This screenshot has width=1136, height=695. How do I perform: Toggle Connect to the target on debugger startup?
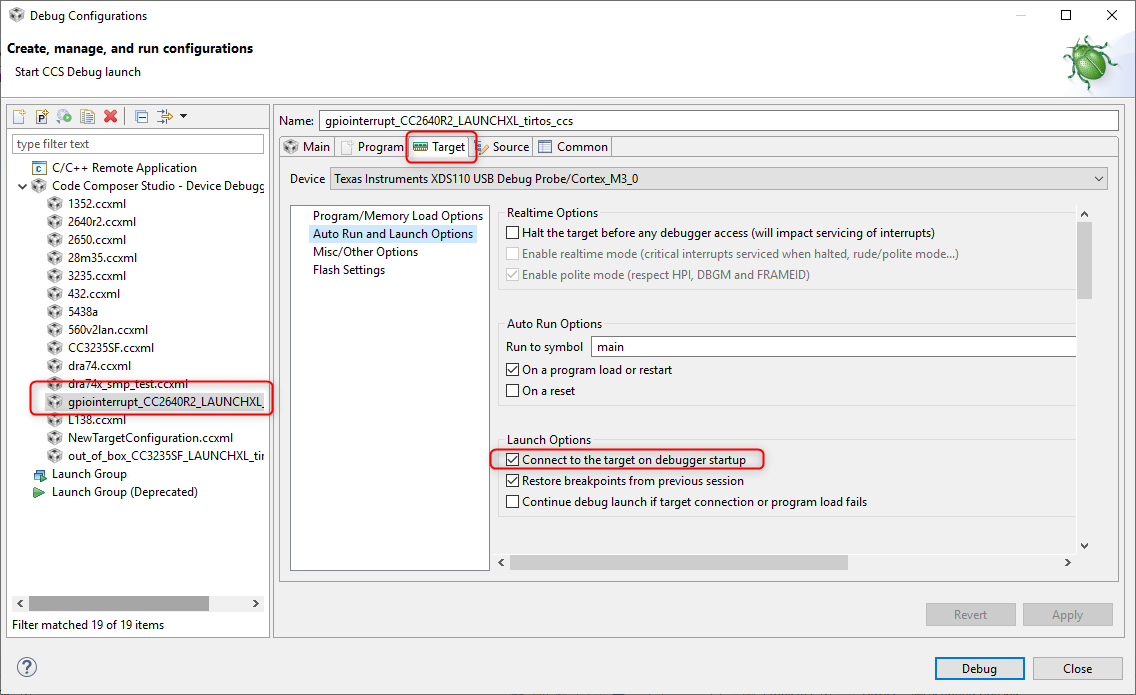click(514, 460)
